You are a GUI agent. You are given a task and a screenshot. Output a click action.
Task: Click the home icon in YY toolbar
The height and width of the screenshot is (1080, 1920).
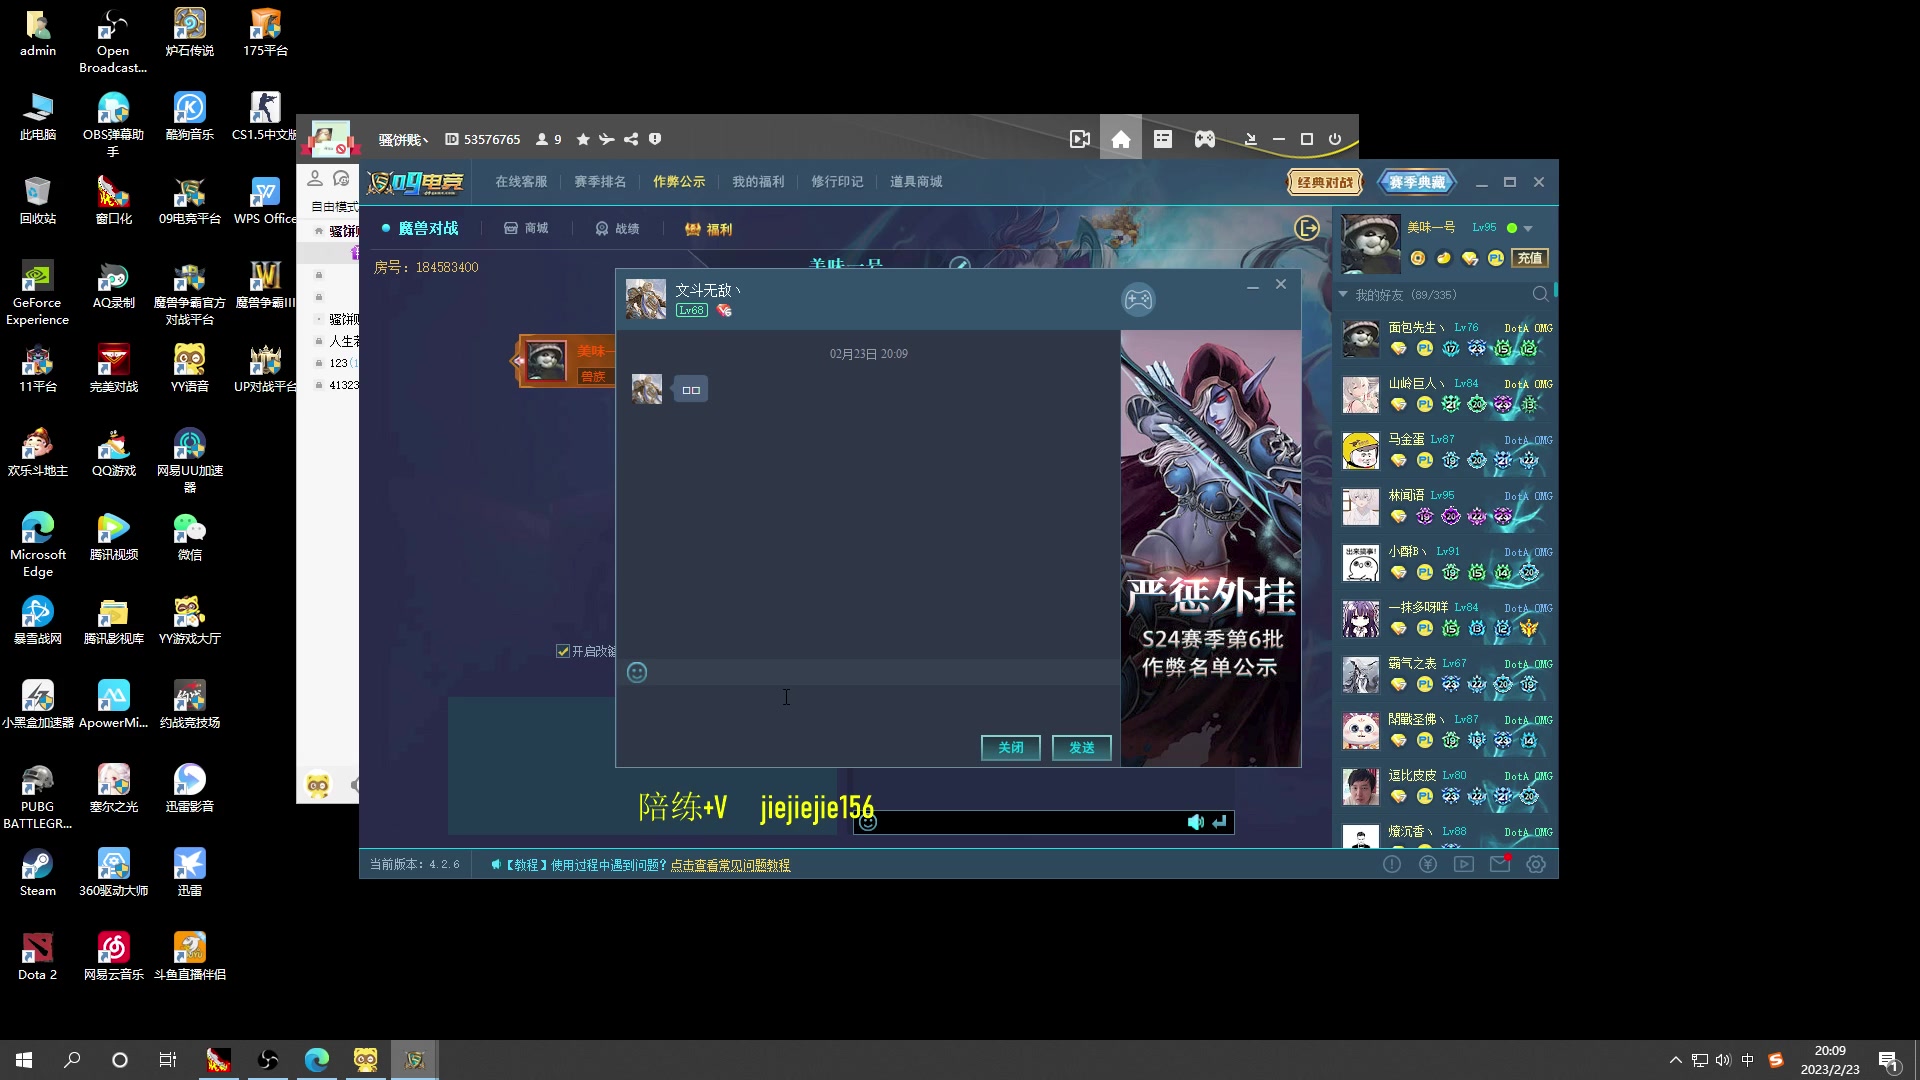(x=1121, y=140)
